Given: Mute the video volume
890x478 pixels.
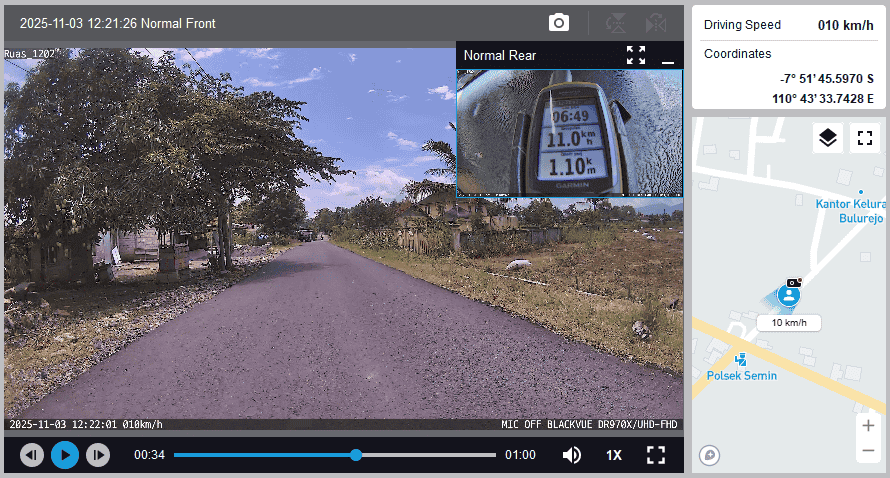Looking at the screenshot, I should pyautogui.click(x=572, y=455).
